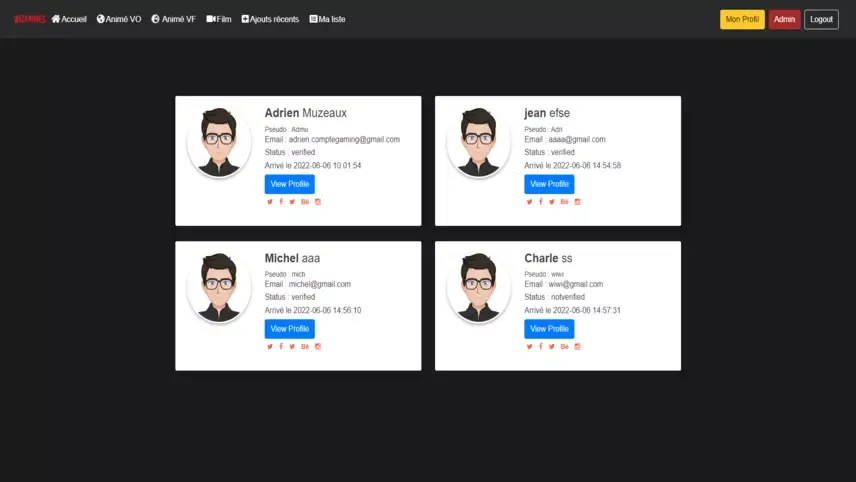Click the red Admin button
The height and width of the screenshot is (482, 856).
[784, 19]
